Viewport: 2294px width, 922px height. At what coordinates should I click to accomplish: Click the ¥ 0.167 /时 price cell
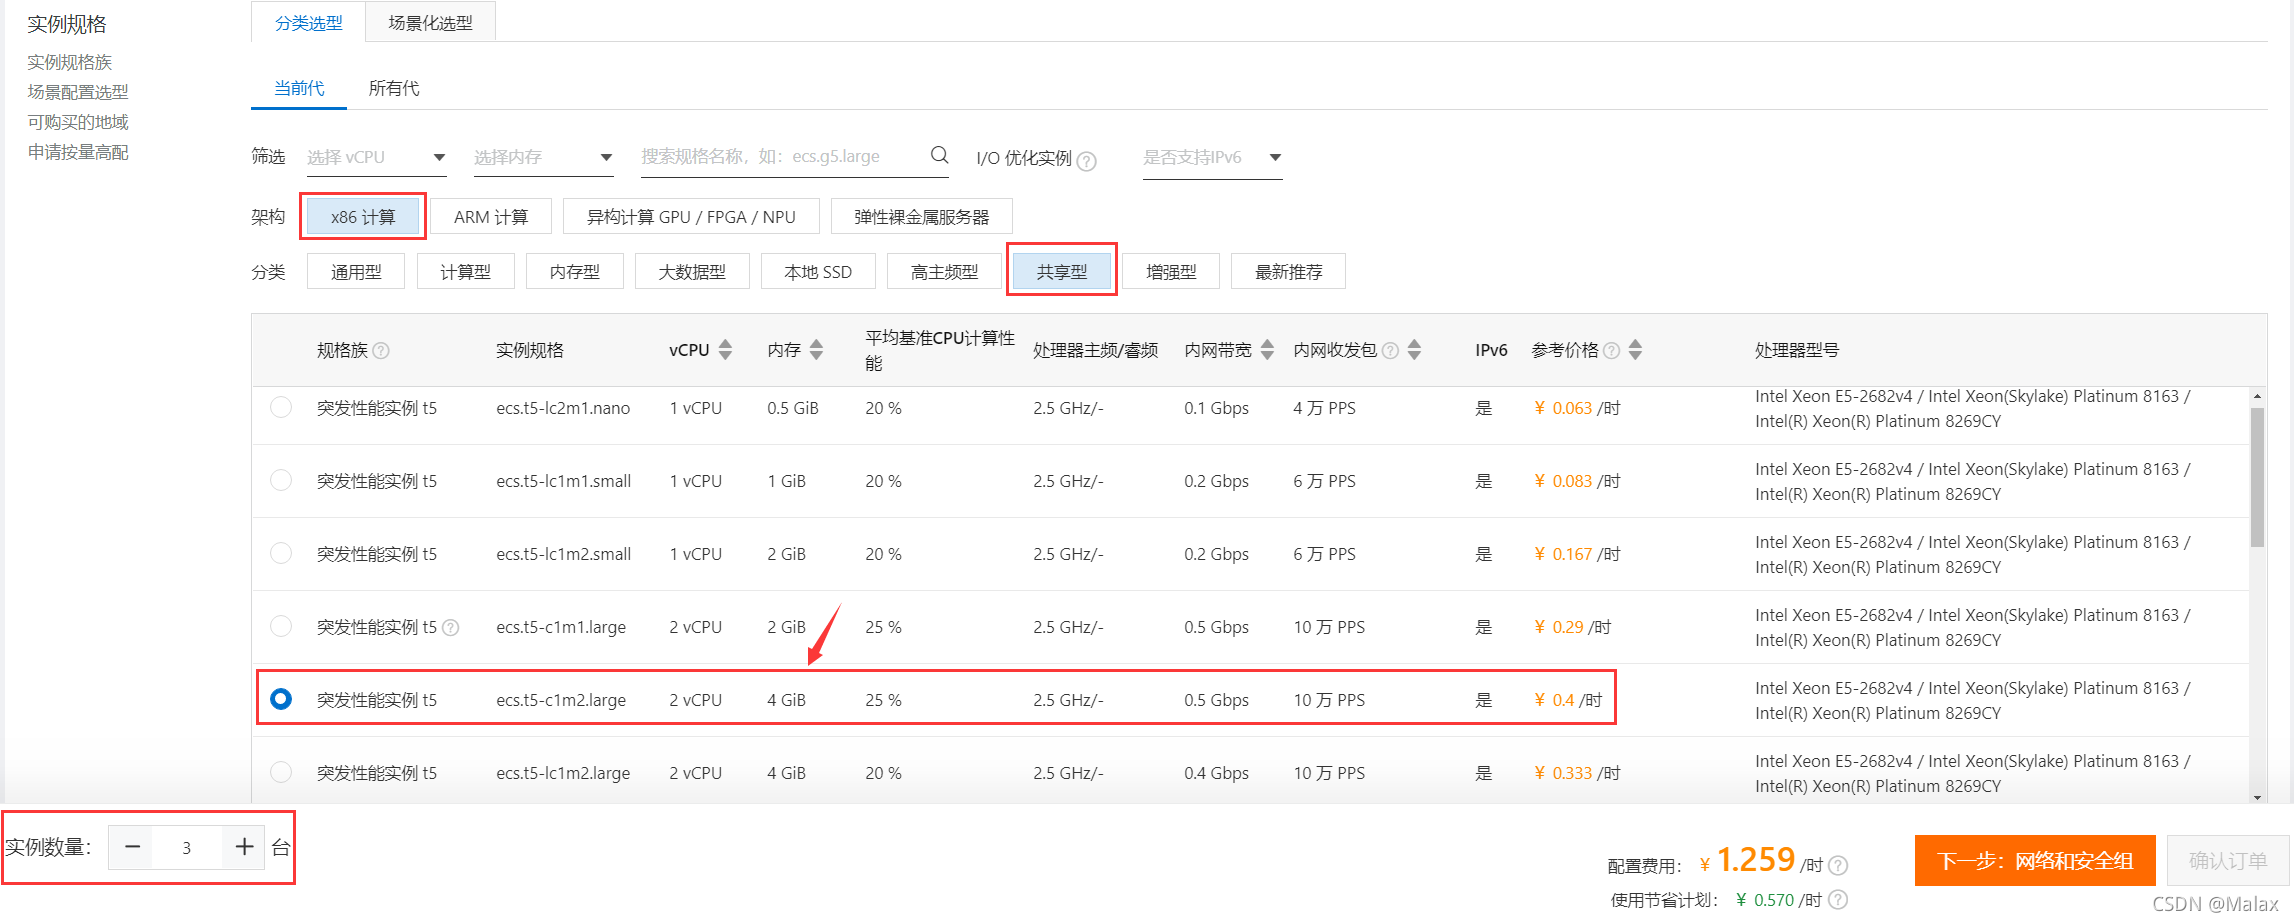1577,554
